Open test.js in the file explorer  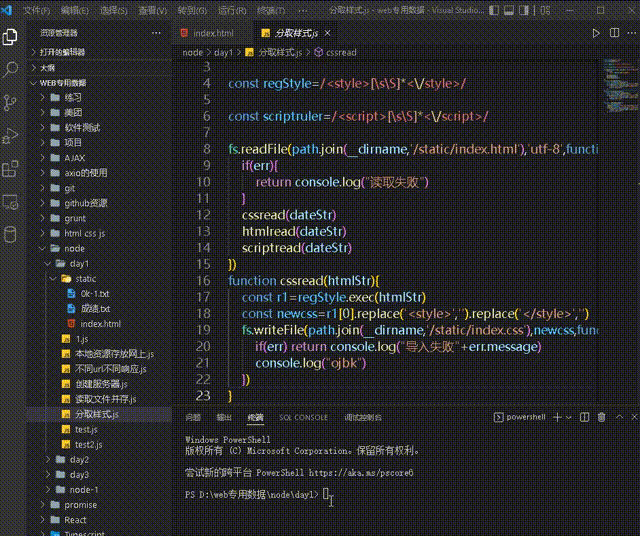(x=85, y=429)
